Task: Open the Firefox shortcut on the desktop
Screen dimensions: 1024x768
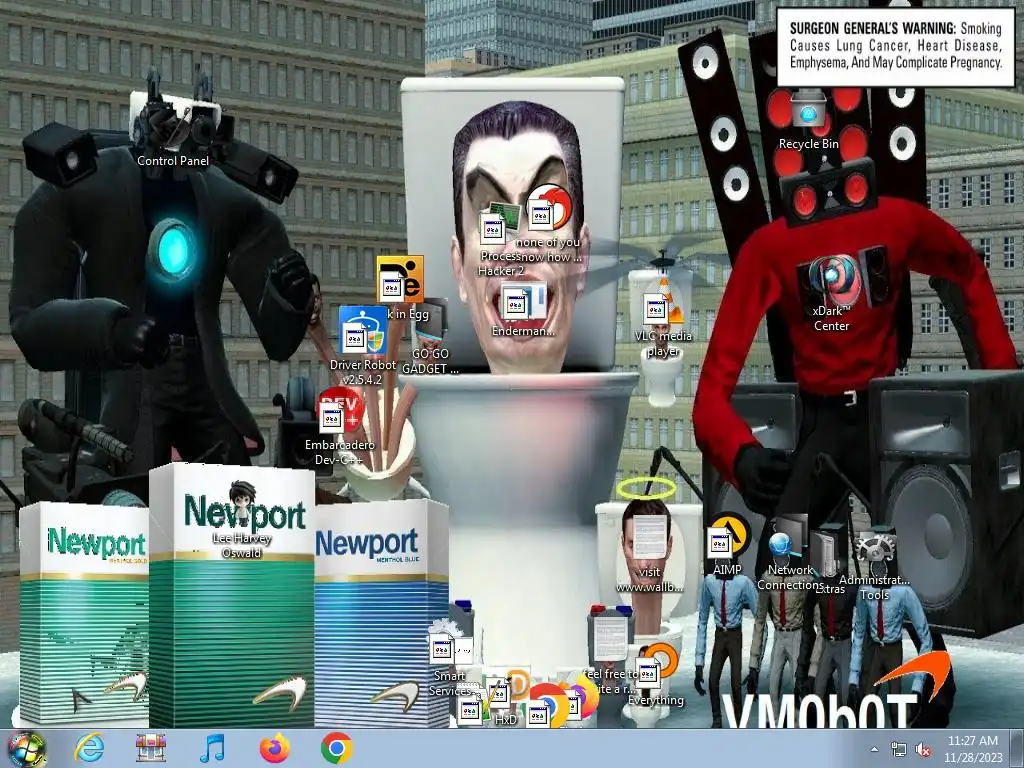Action: (x=583, y=699)
